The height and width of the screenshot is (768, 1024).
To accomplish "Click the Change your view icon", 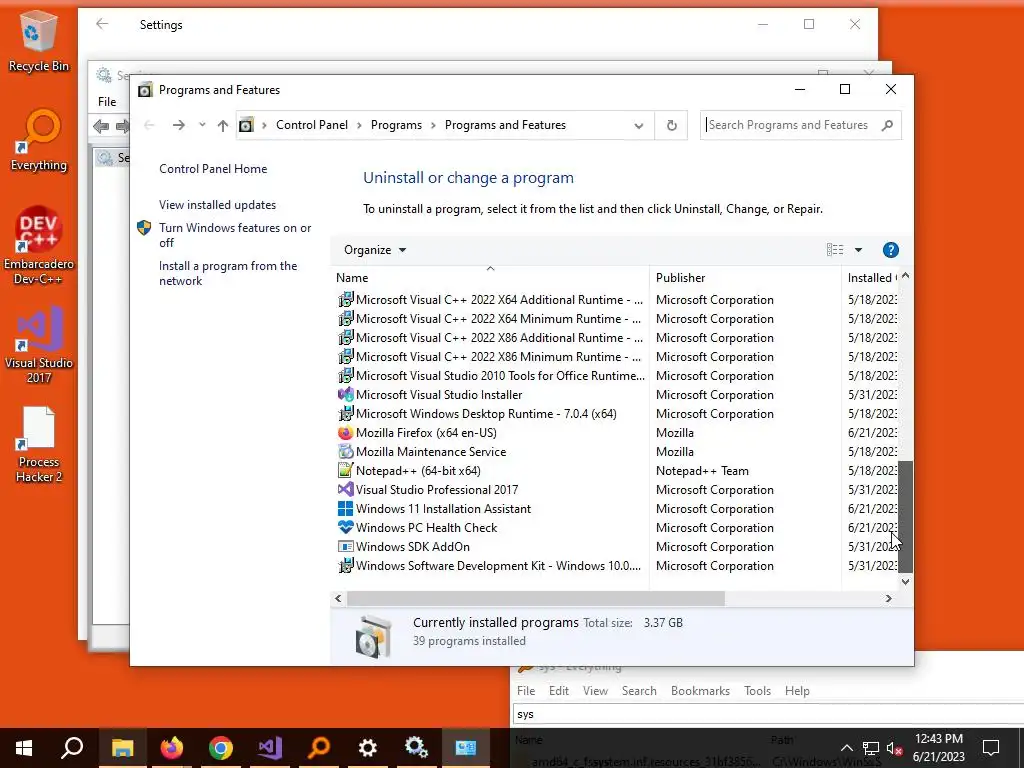I will [835, 250].
